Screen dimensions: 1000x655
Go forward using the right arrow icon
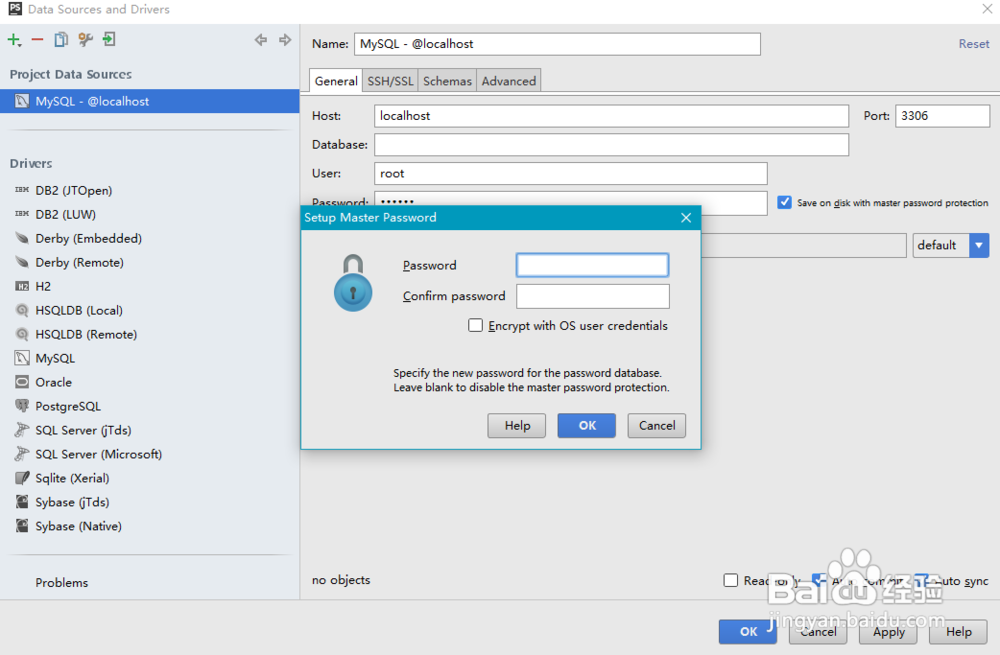[x=284, y=40]
